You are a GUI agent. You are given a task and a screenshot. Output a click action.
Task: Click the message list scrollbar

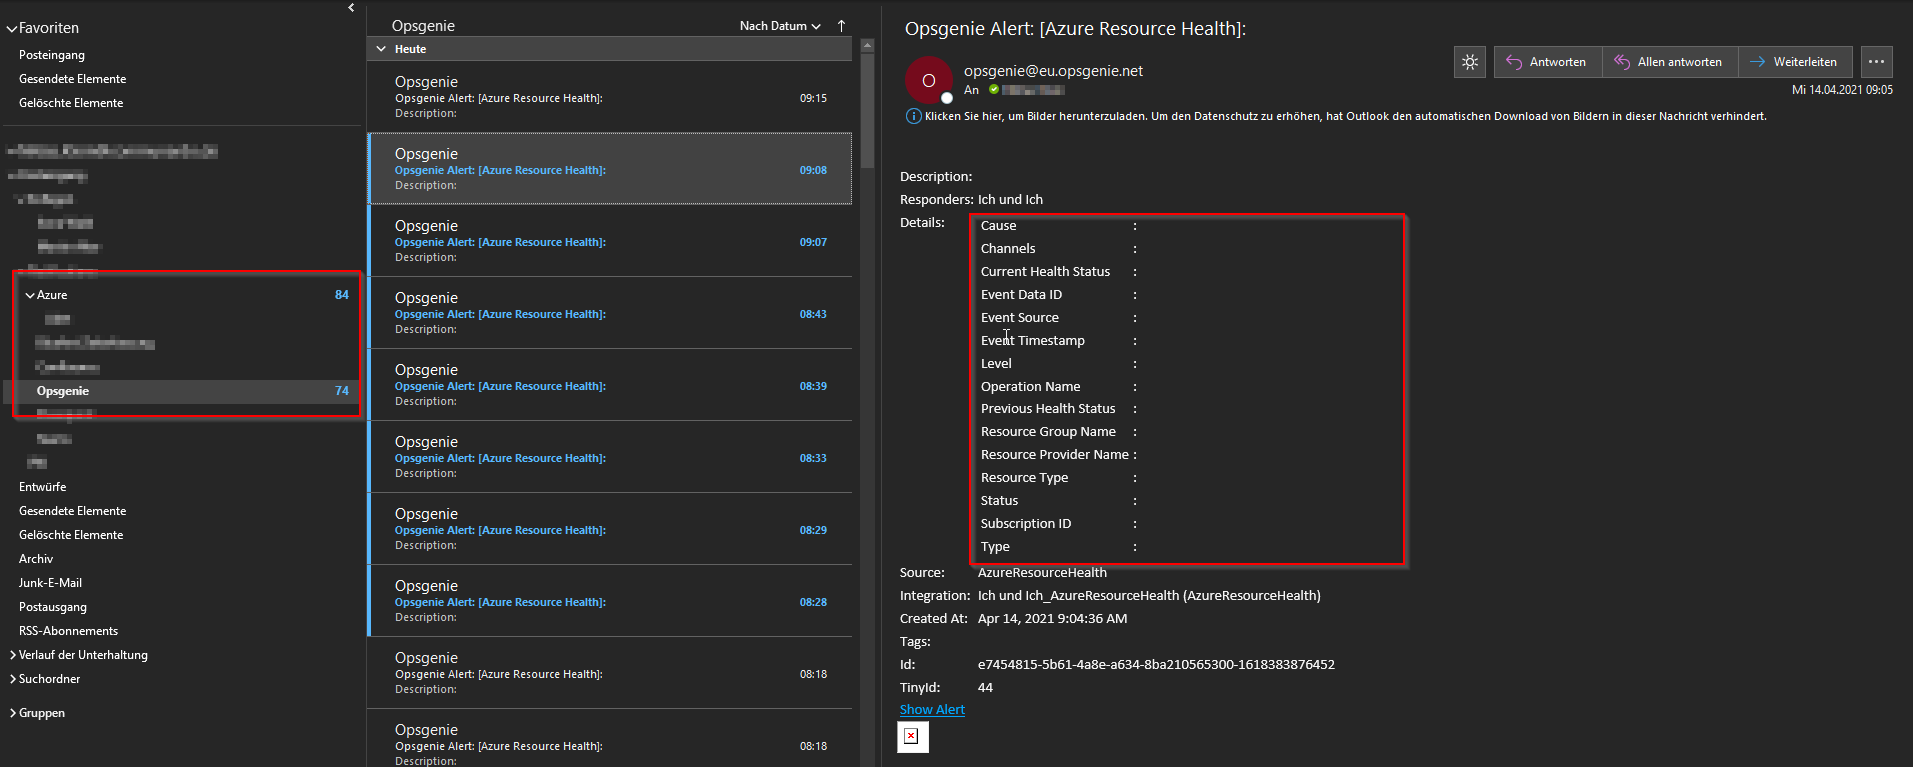click(x=867, y=110)
